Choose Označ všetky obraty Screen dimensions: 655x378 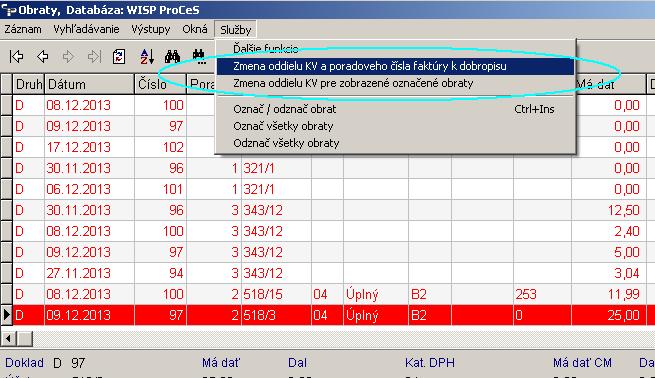pos(395,126)
